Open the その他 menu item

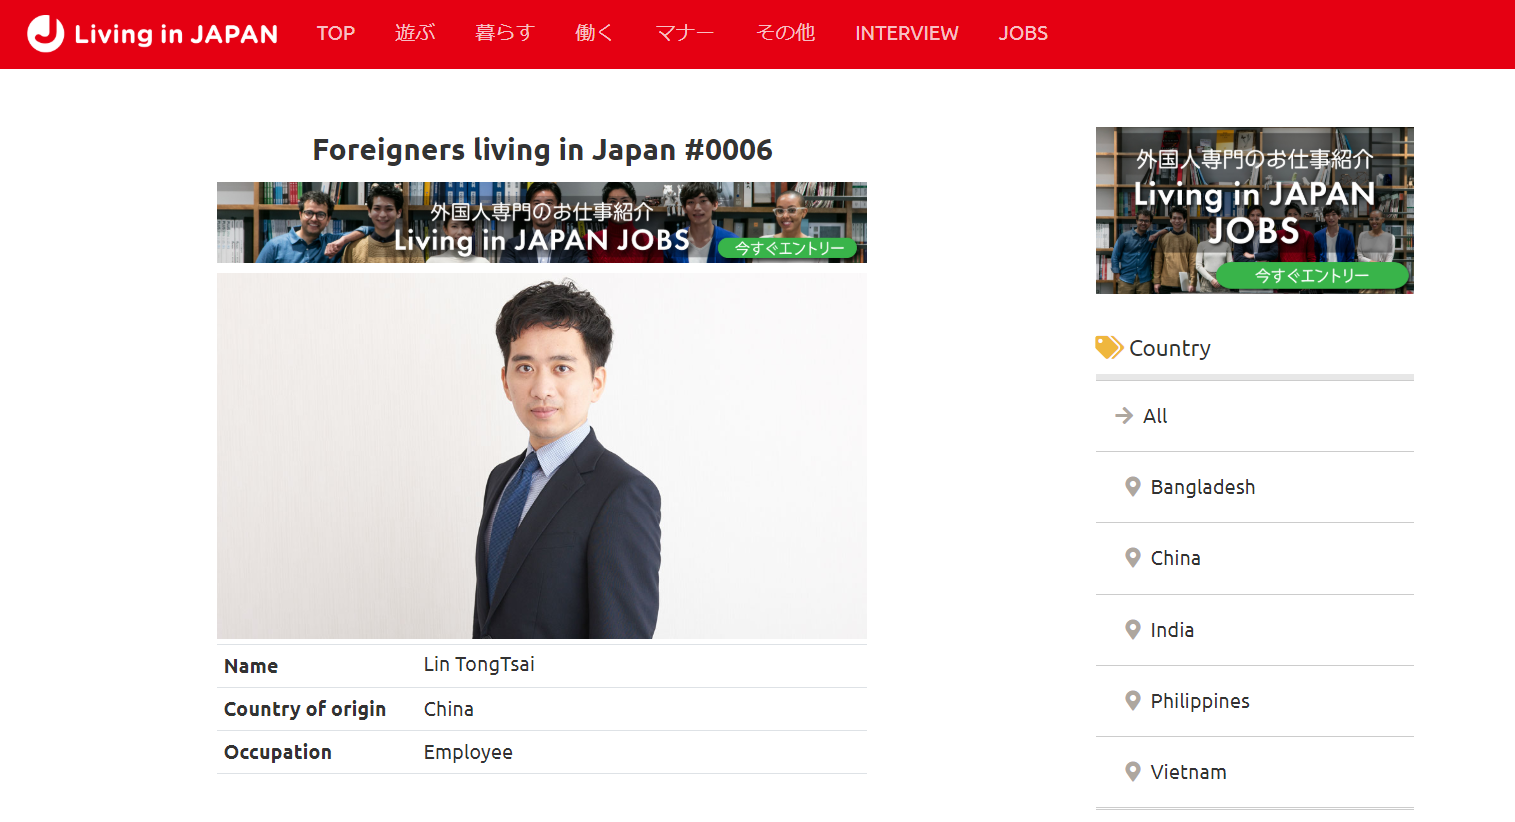point(785,33)
